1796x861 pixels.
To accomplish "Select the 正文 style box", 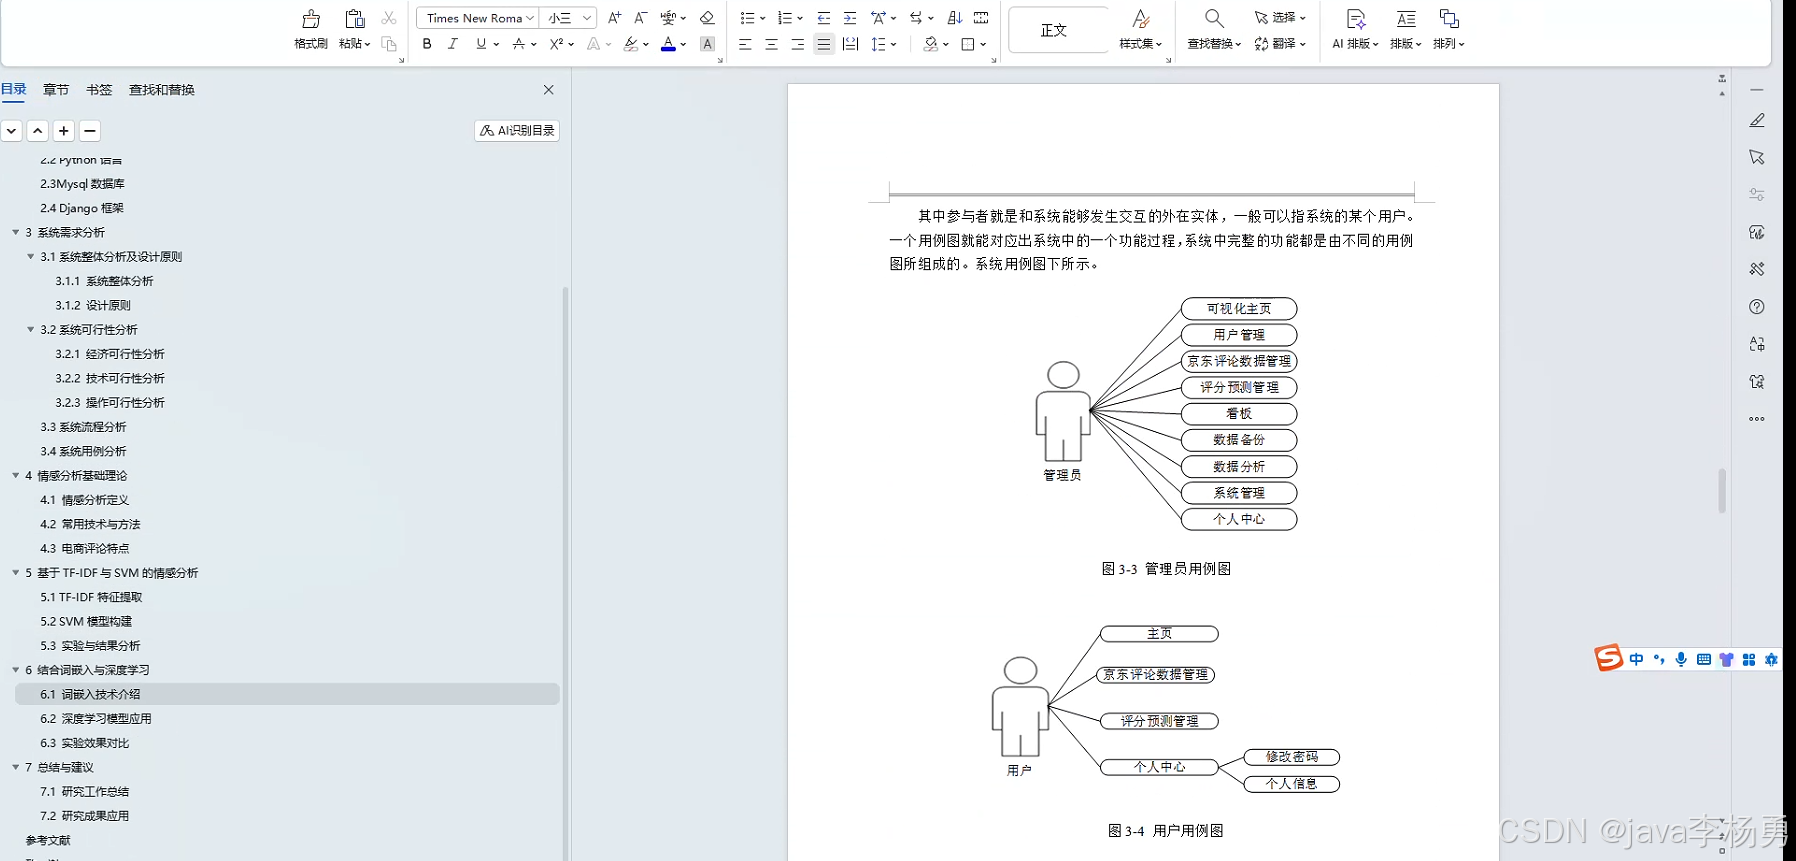I will (x=1058, y=30).
